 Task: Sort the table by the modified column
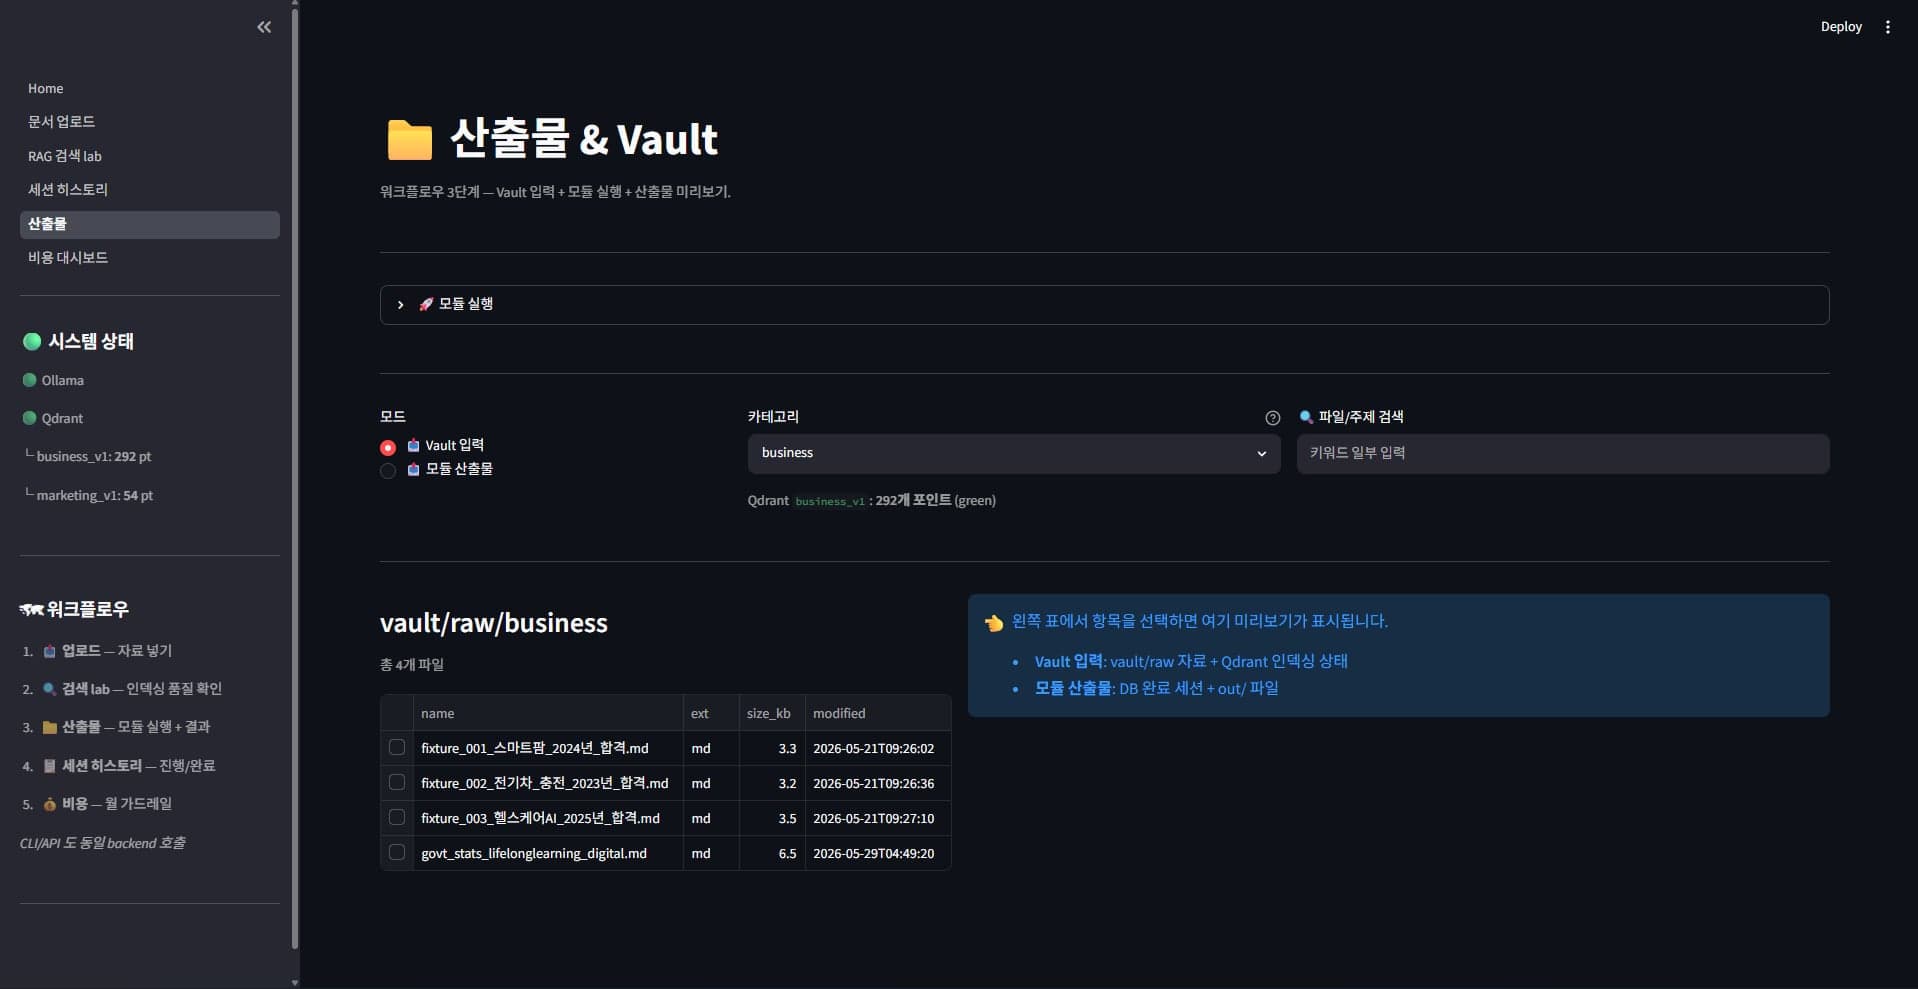(877, 713)
